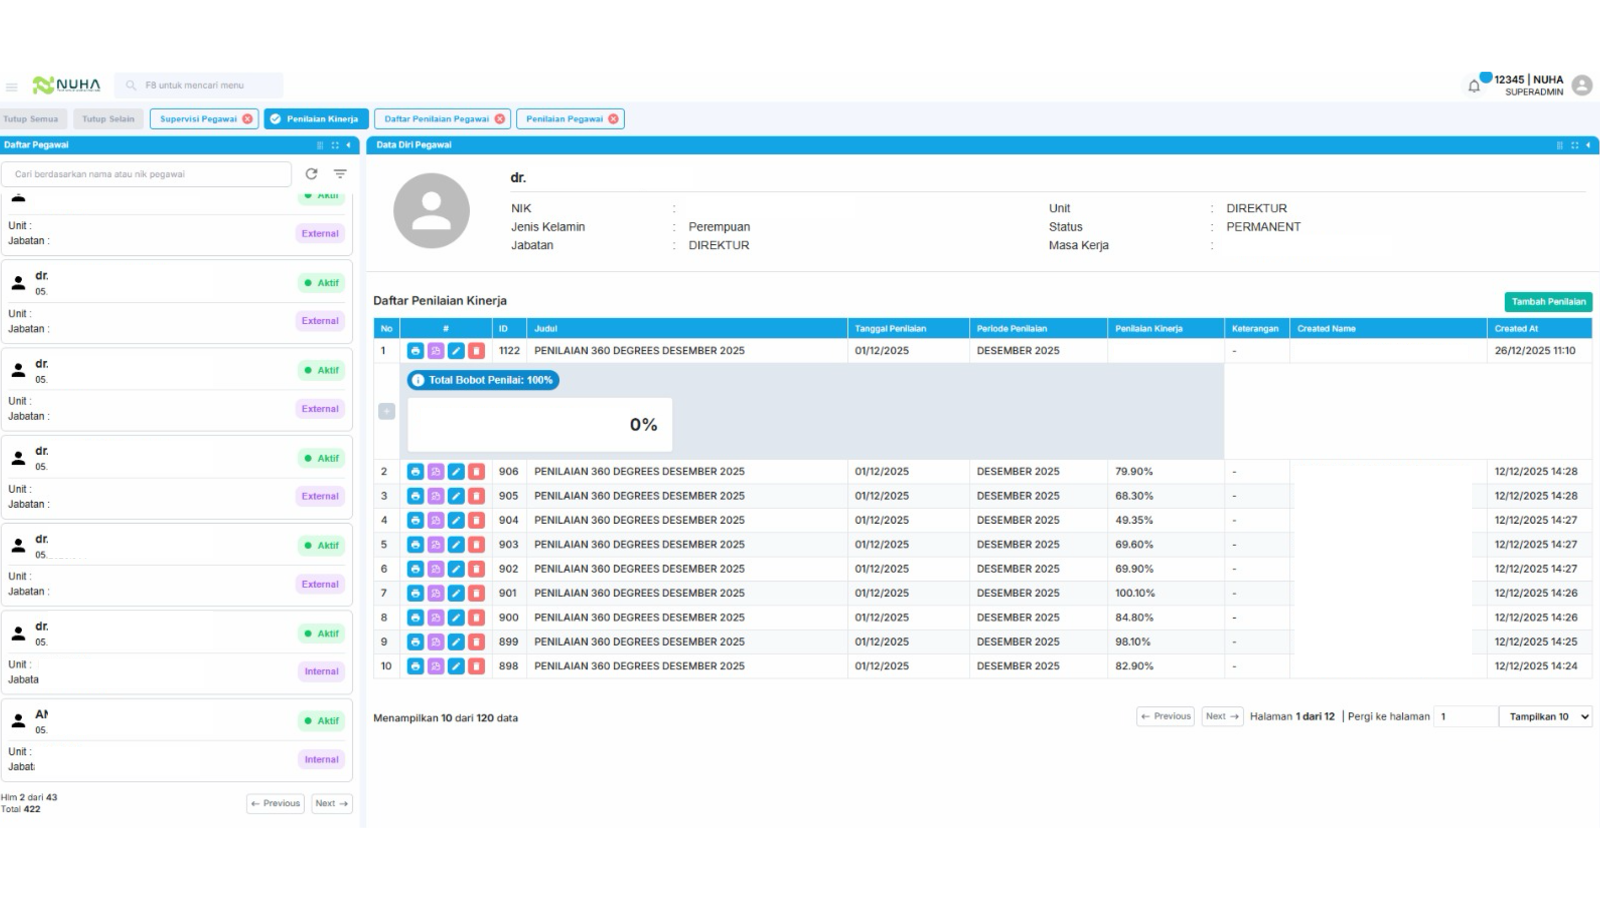Open the hamburger menu beside NUHA logo

12,87
